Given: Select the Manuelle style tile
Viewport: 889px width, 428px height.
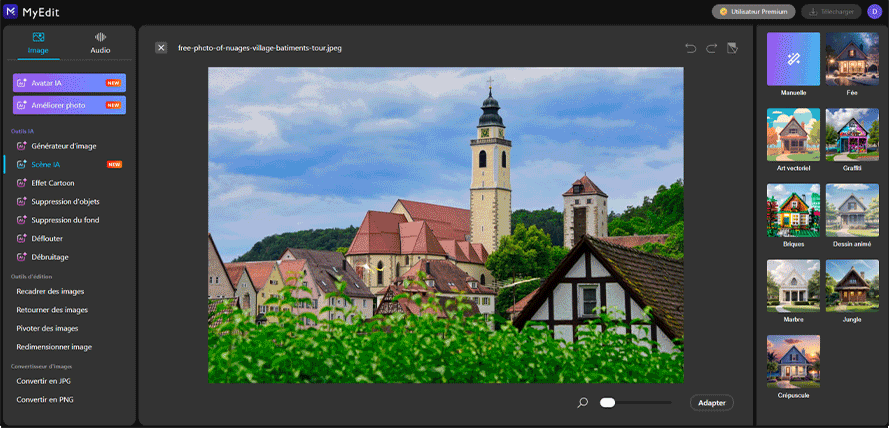Looking at the screenshot, I should (793, 59).
